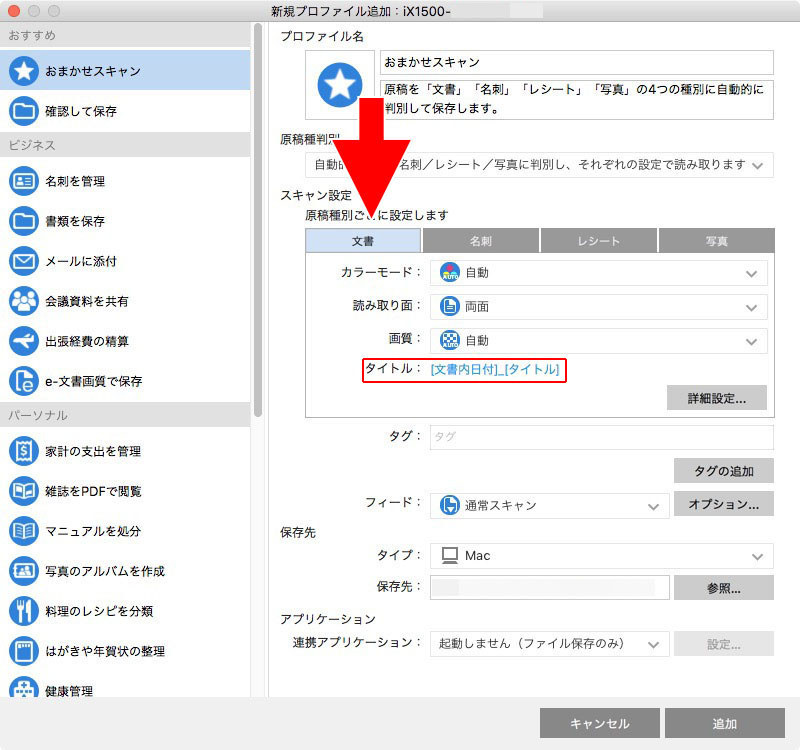The width and height of the screenshot is (800, 750).
Task: Expand the 読み取り面 scanning side dropdown
Action: pyautogui.click(x=598, y=307)
